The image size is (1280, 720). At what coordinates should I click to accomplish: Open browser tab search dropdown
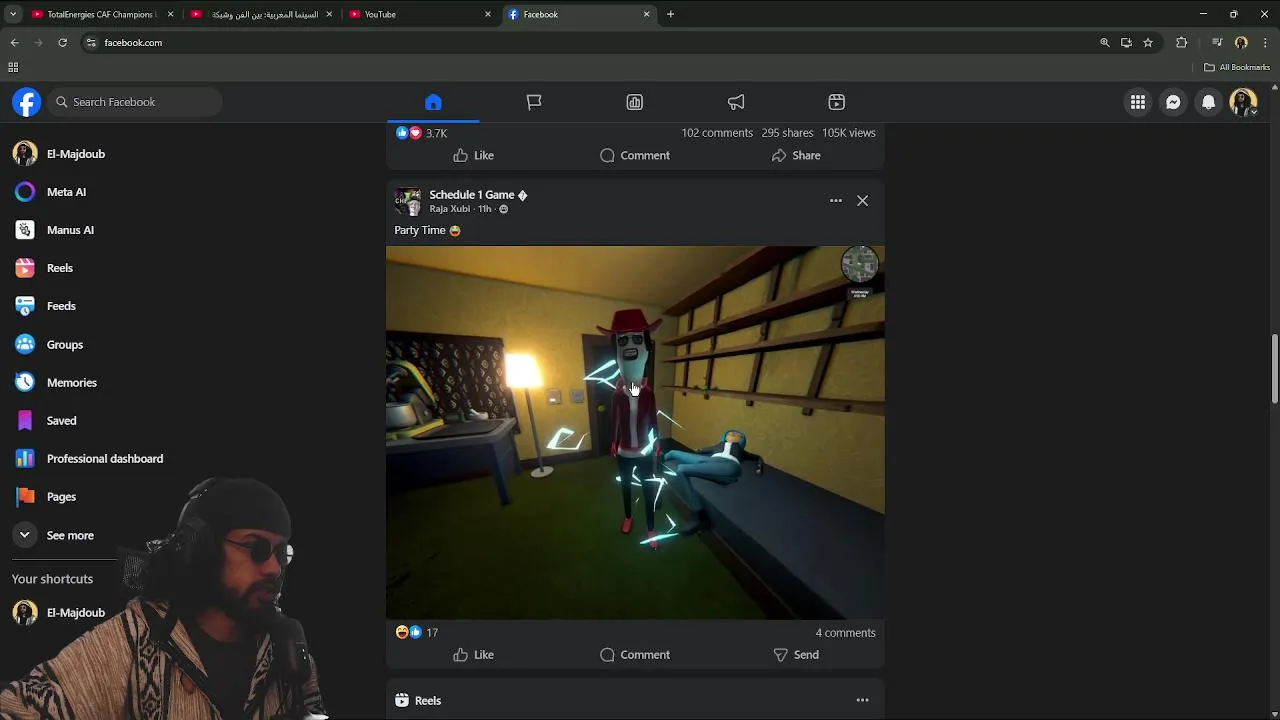pos(12,14)
